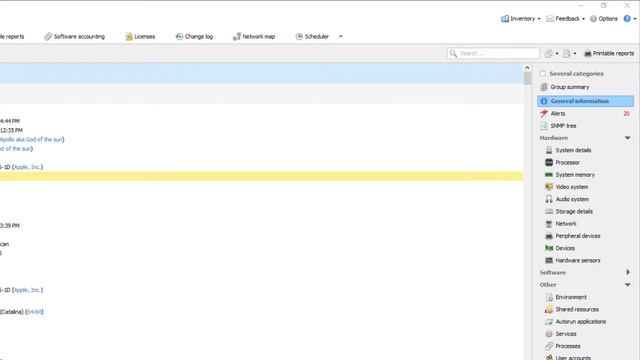This screenshot has height=360, width=640.
Task: Follow the 'Apollo aka God of the sun' link
Action: (31, 140)
